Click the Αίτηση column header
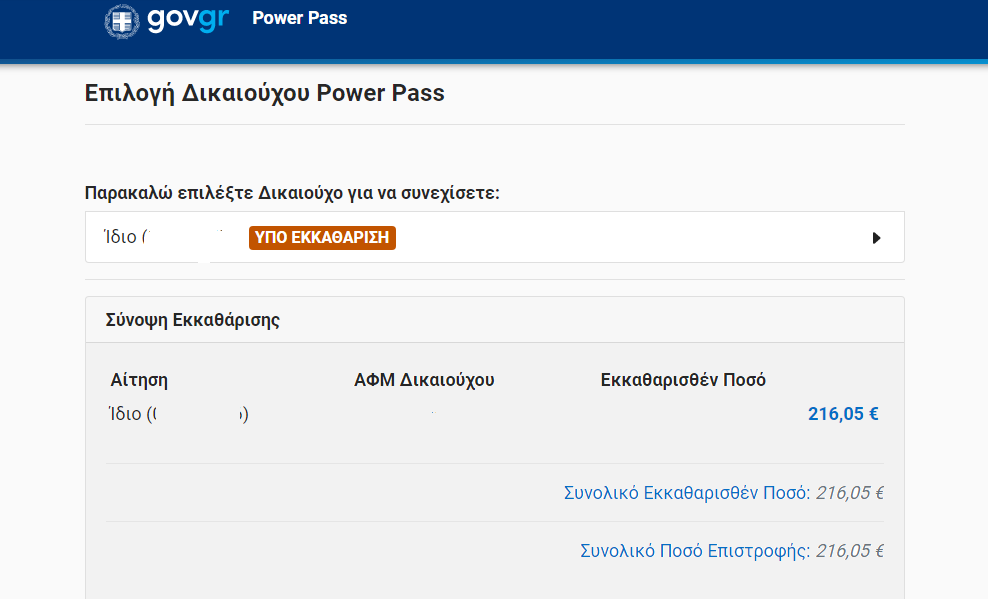This screenshot has width=988, height=599. pos(139,380)
